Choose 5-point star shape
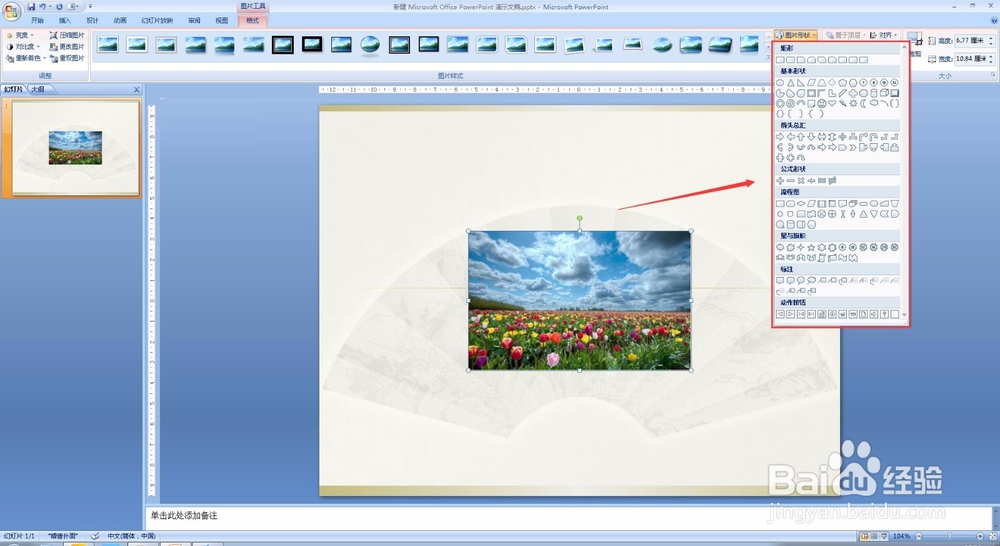Viewport: 1000px width, 546px height. (x=811, y=247)
